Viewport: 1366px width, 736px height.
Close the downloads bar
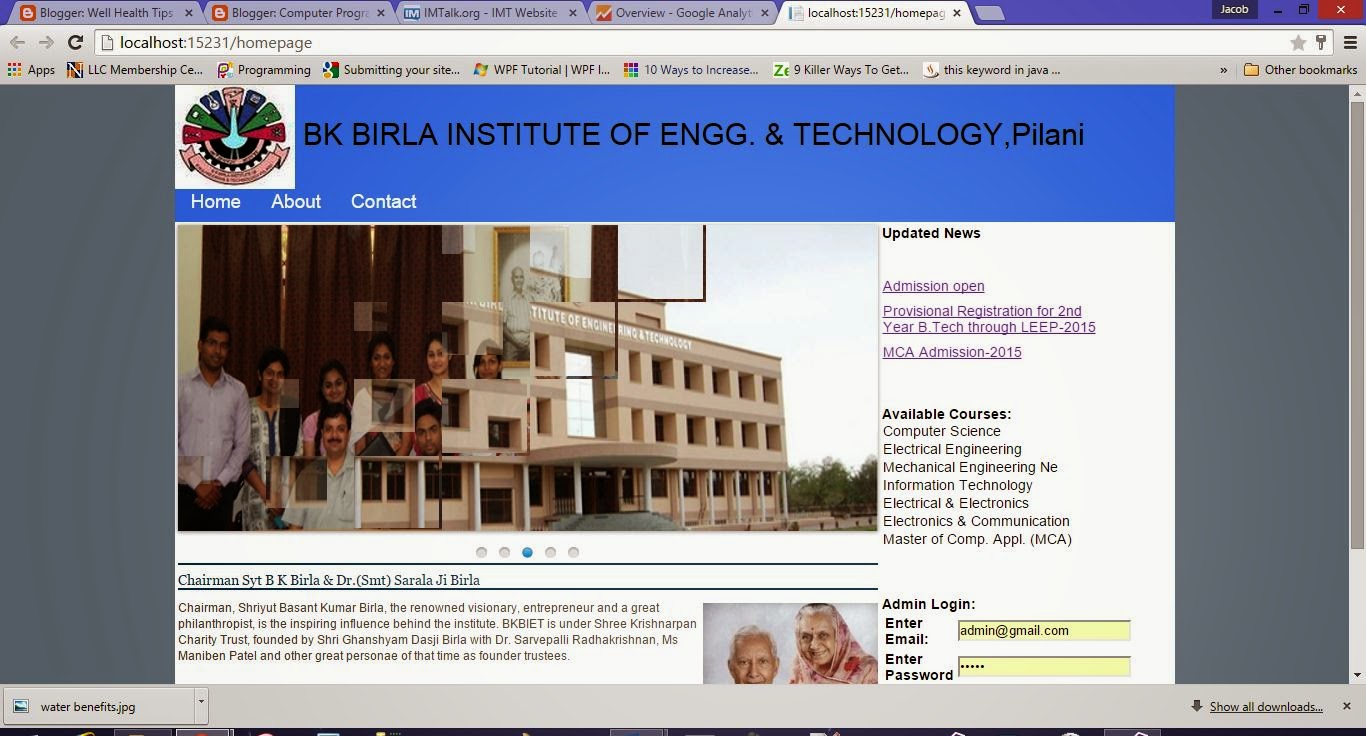pyautogui.click(x=1346, y=706)
